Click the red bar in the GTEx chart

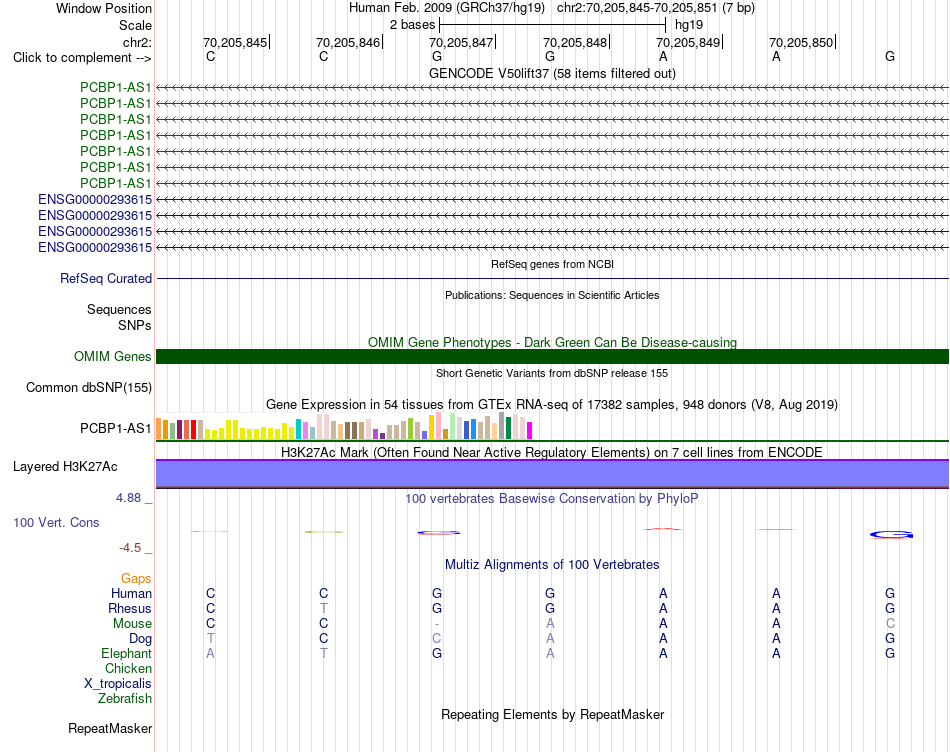pos(193,429)
